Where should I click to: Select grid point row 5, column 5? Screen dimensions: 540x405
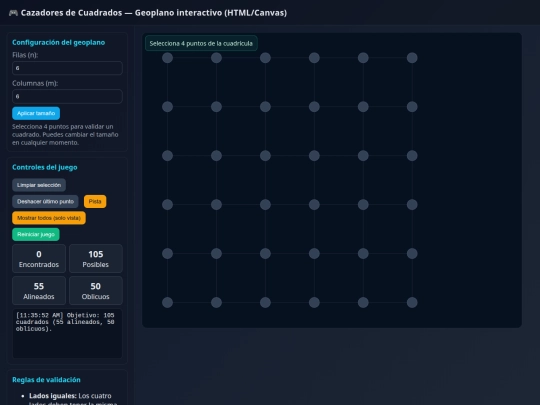click(x=363, y=253)
